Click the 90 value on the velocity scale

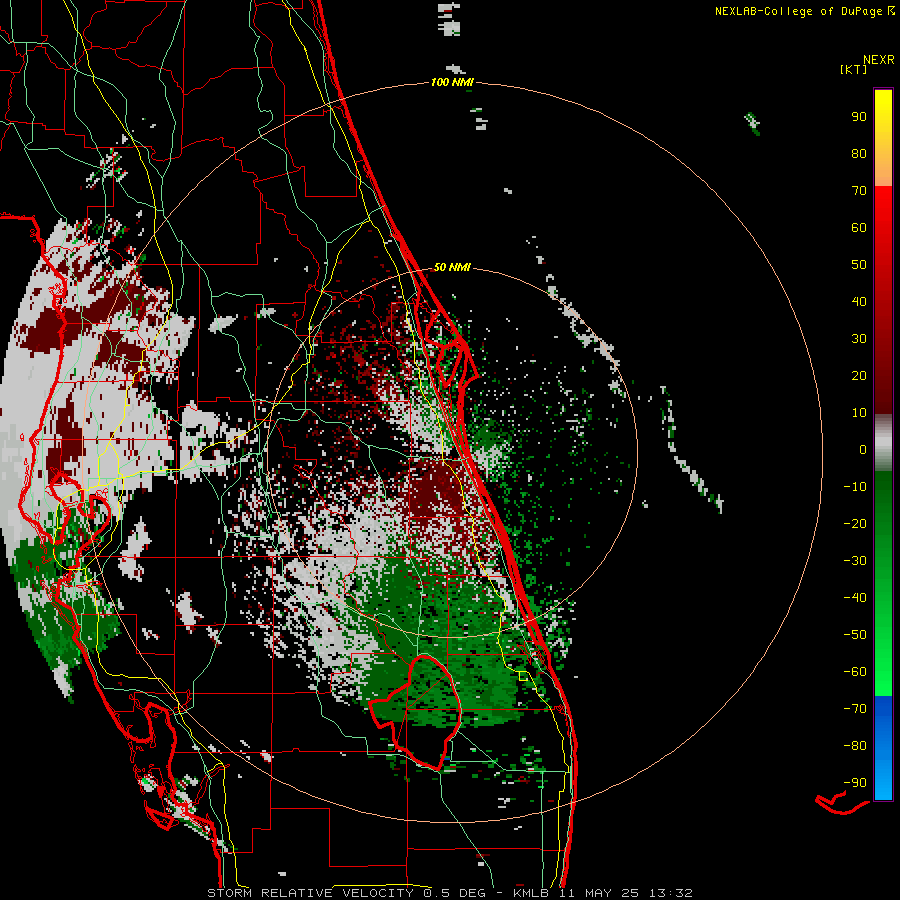point(859,117)
